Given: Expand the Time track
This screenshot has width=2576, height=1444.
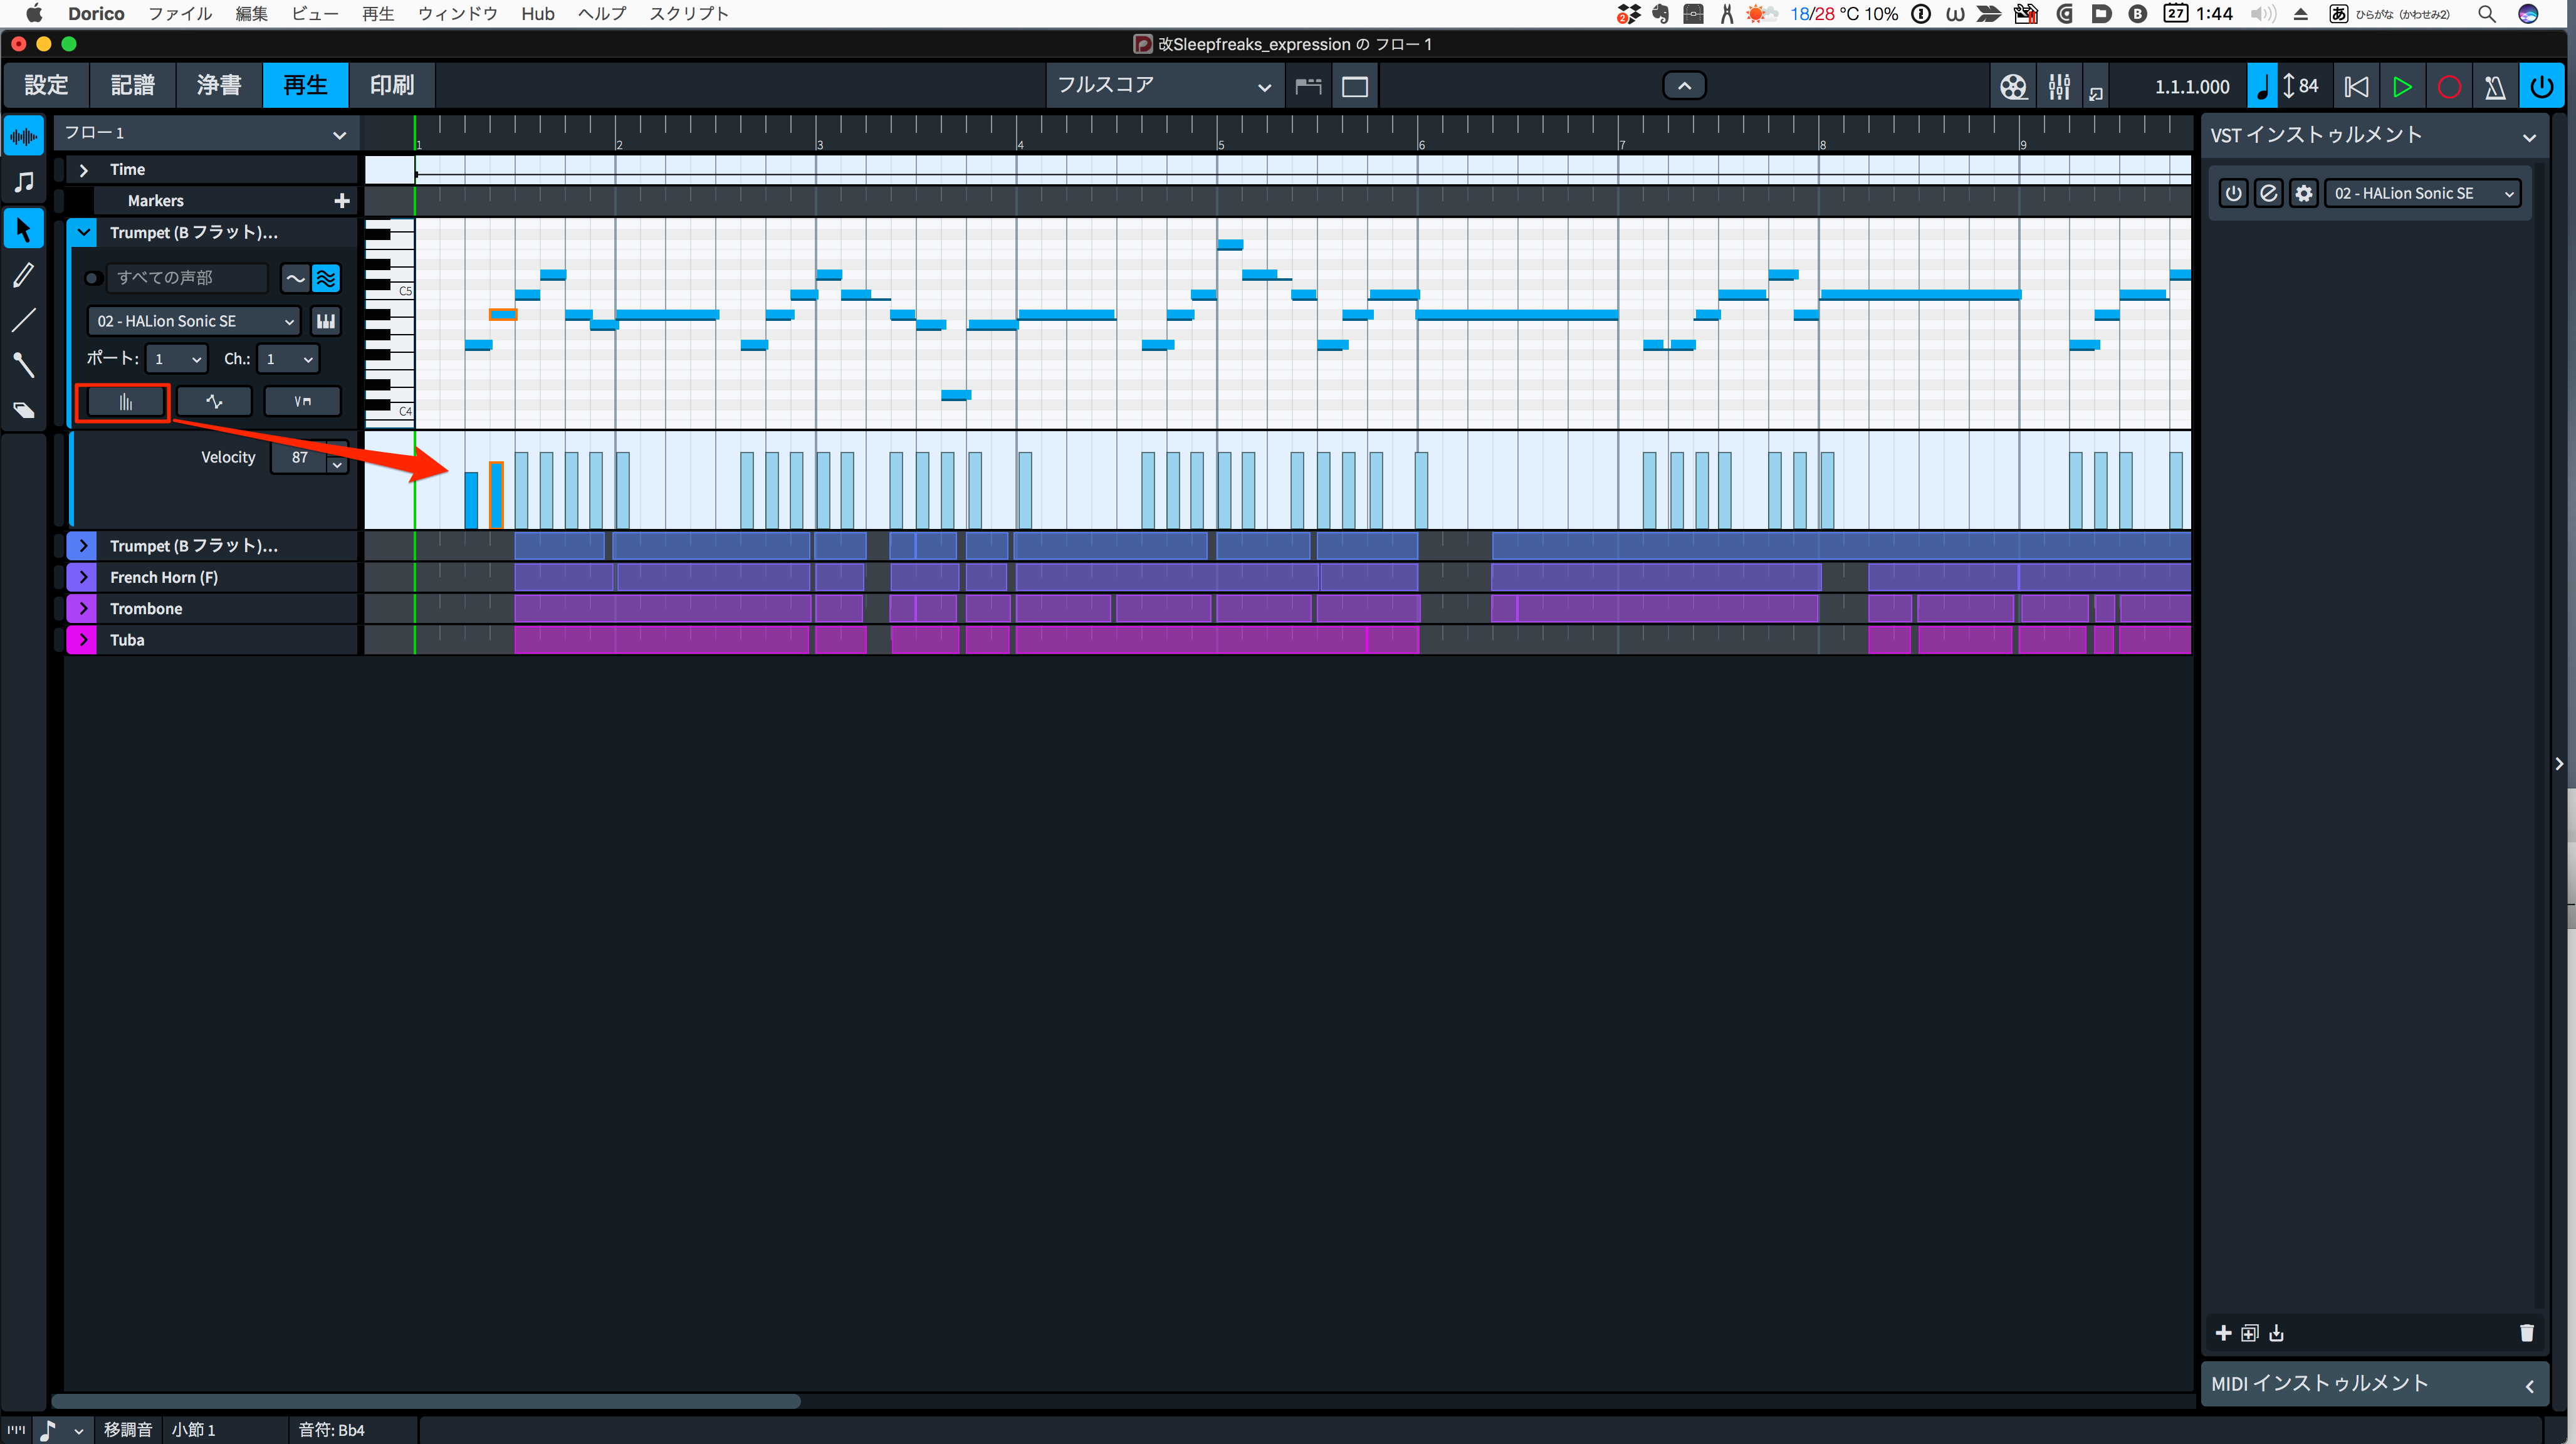Looking at the screenshot, I should click(x=84, y=170).
